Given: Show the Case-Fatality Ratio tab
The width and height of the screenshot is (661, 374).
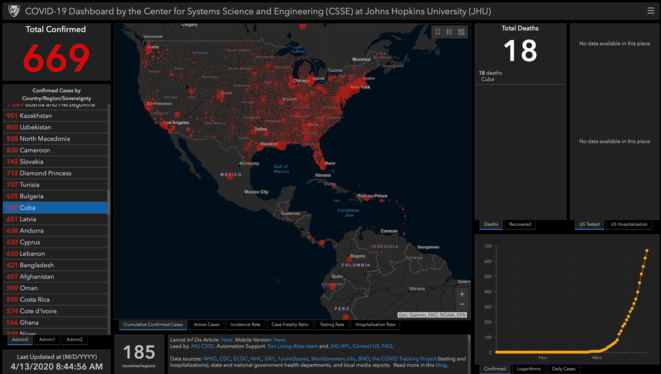Looking at the screenshot, I should (x=290, y=325).
